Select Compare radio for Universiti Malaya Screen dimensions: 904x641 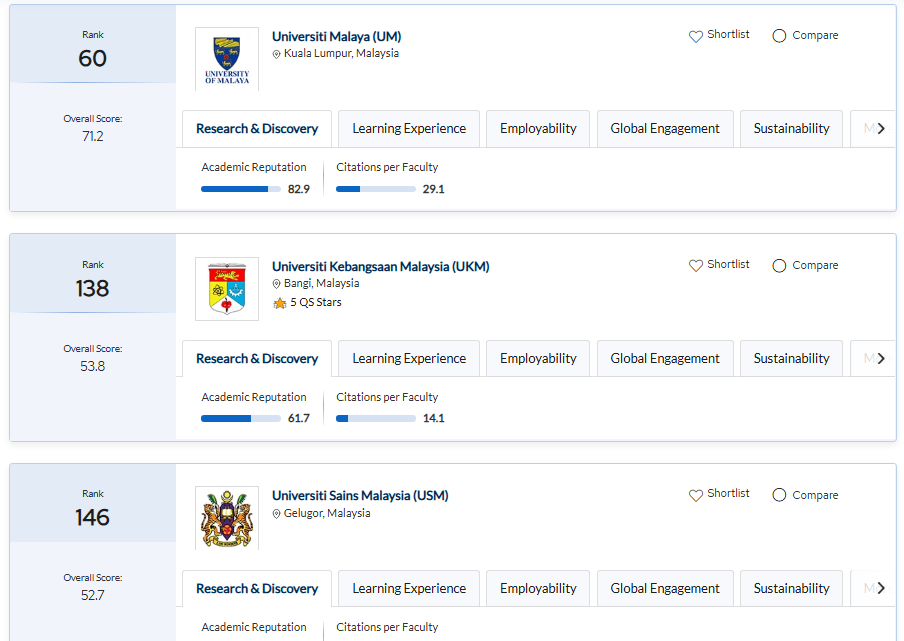click(x=779, y=36)
